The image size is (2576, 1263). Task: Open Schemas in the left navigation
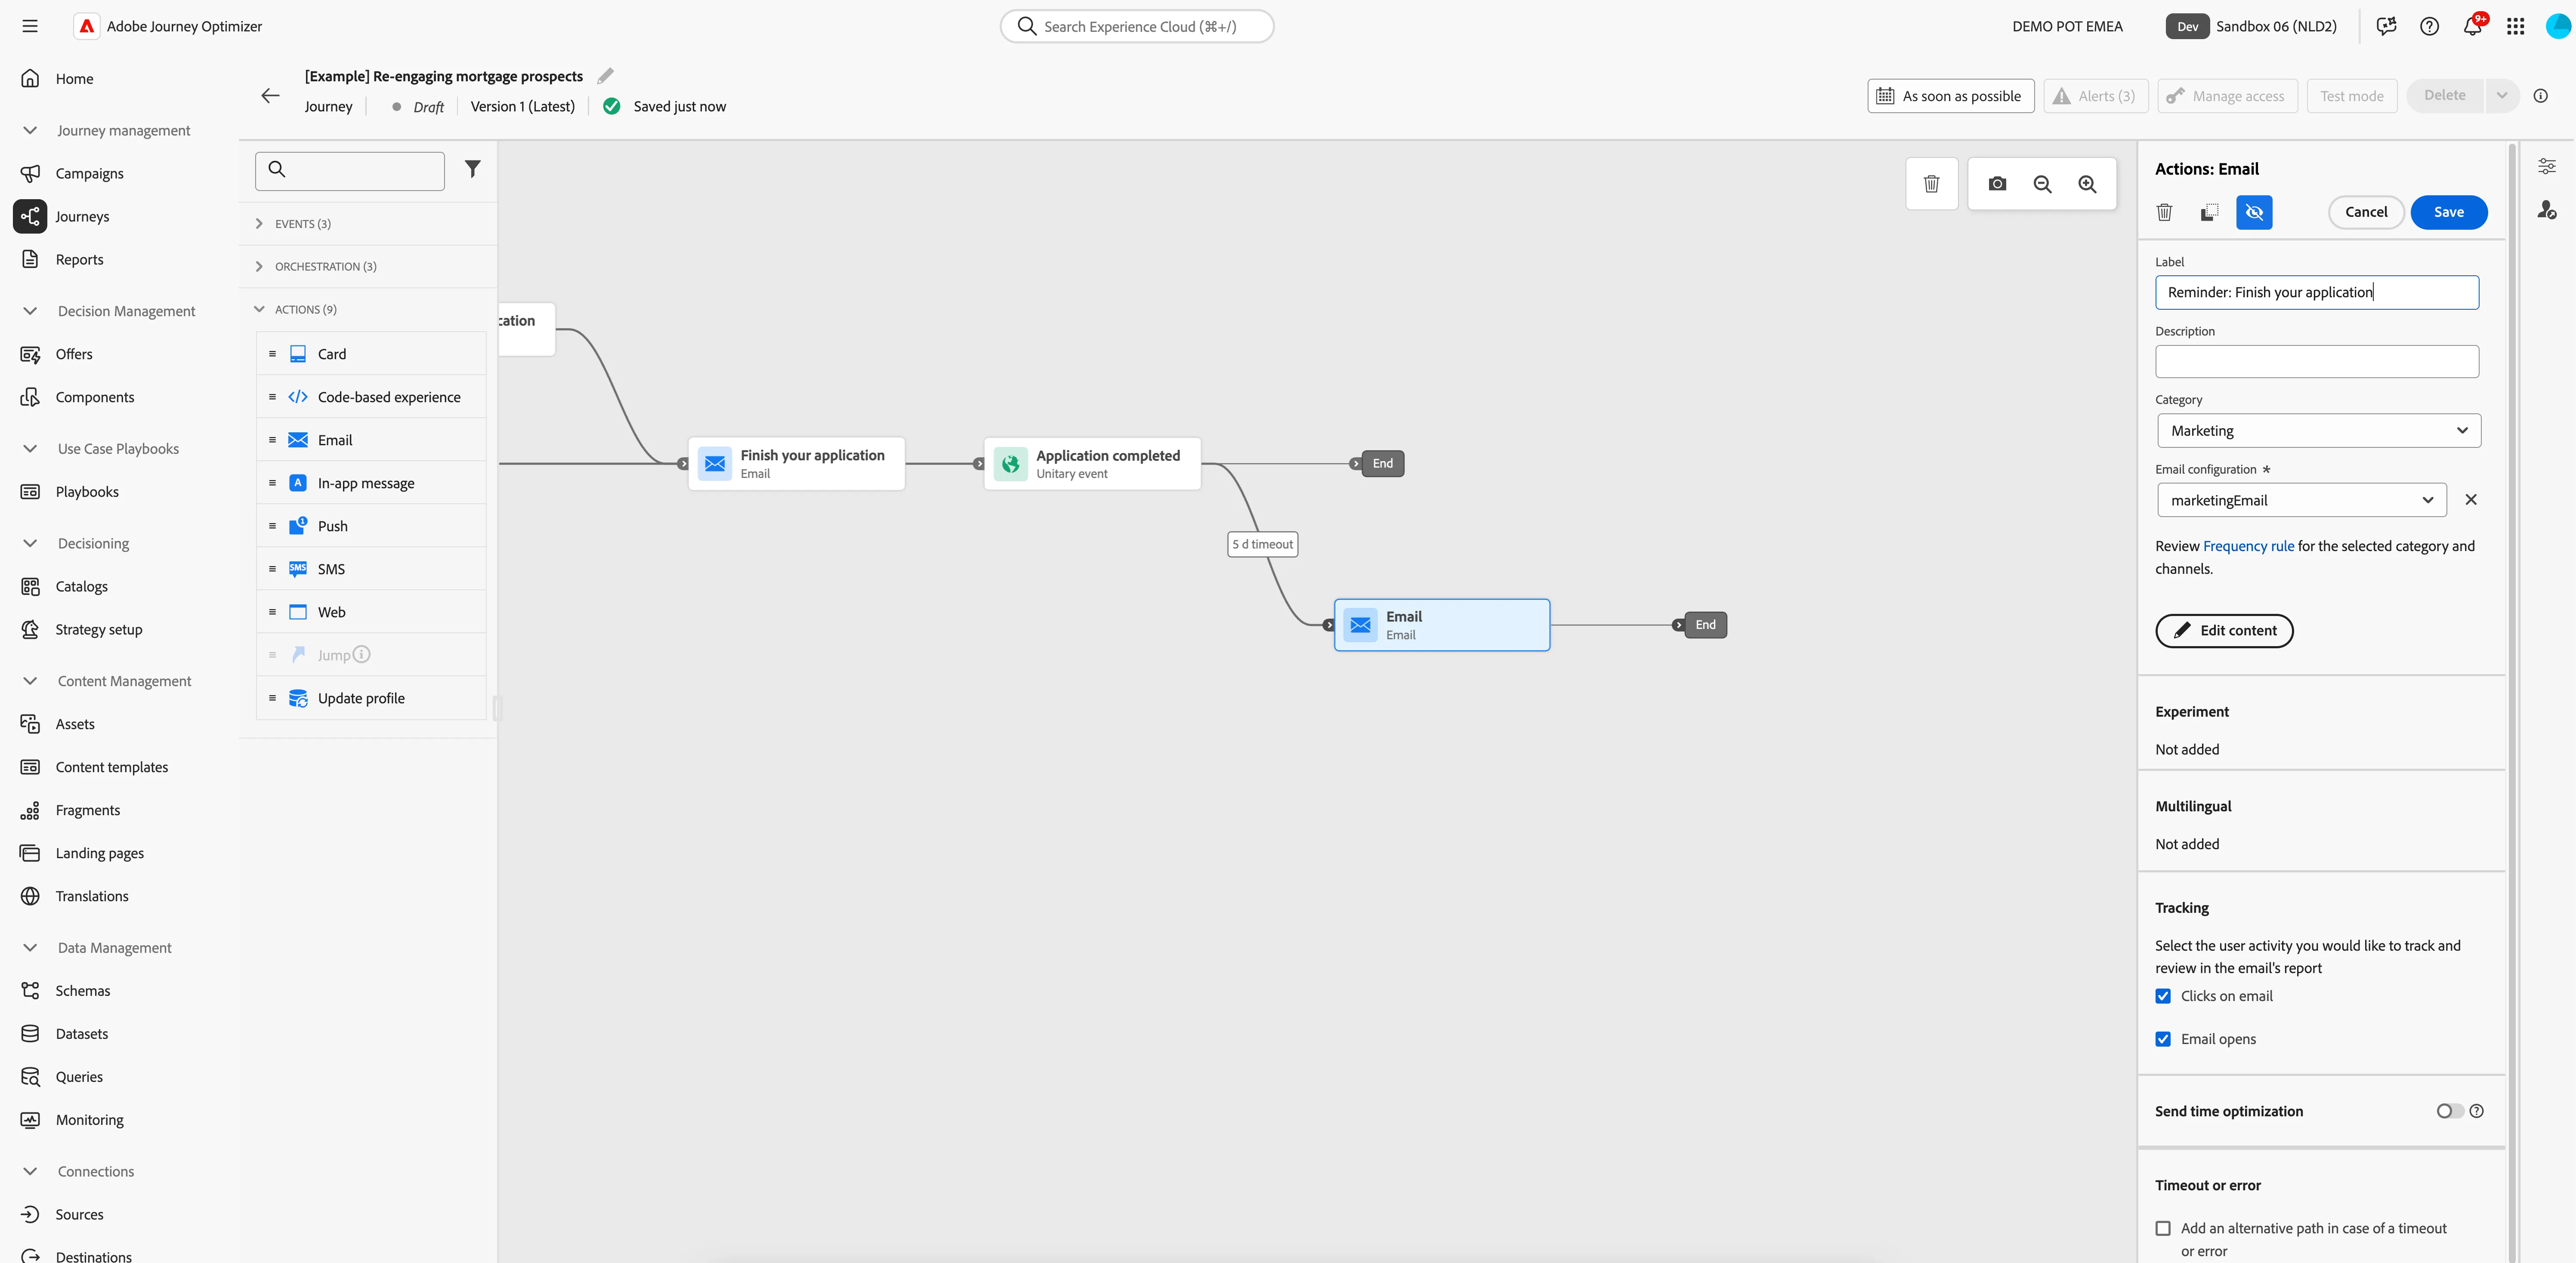pyautogui.click(x=82, y=991)
